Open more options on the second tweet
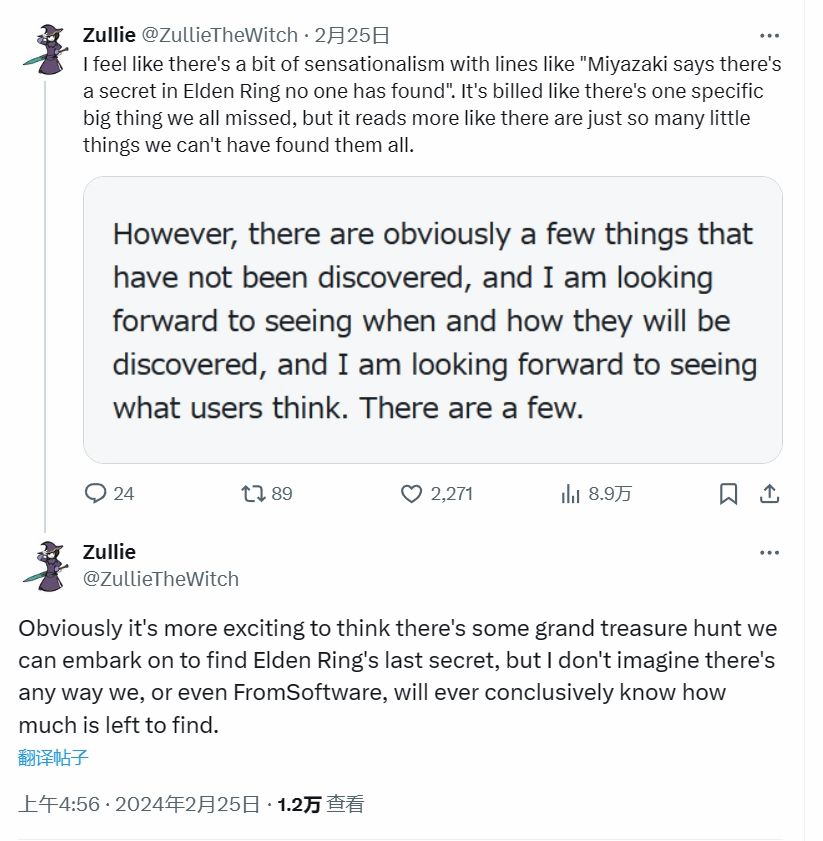 coord(769,553)
